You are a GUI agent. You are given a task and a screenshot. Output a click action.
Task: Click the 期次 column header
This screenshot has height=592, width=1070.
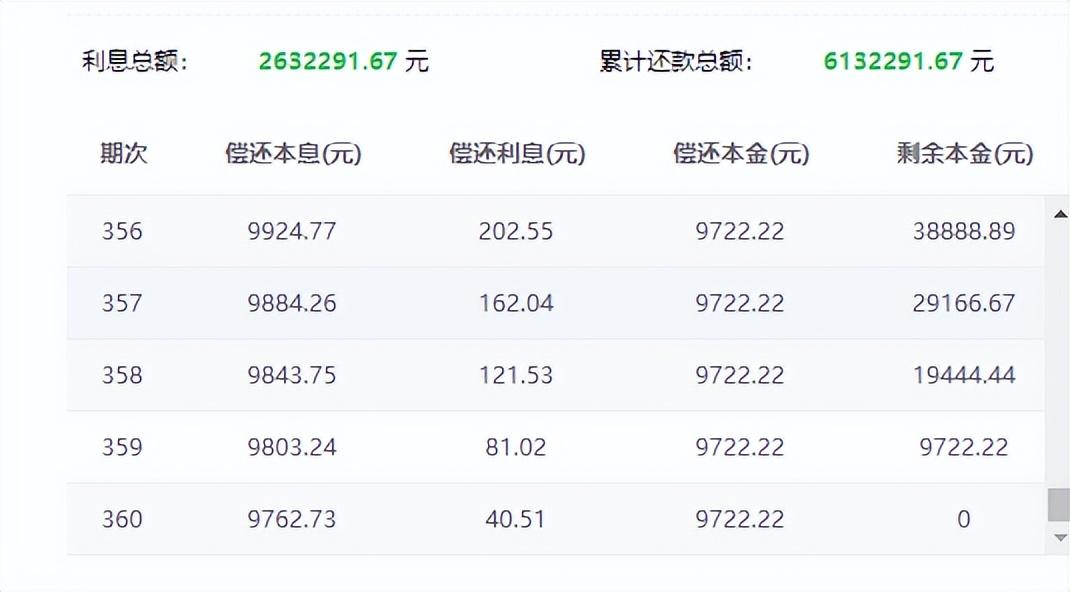[x=124, y=154]
